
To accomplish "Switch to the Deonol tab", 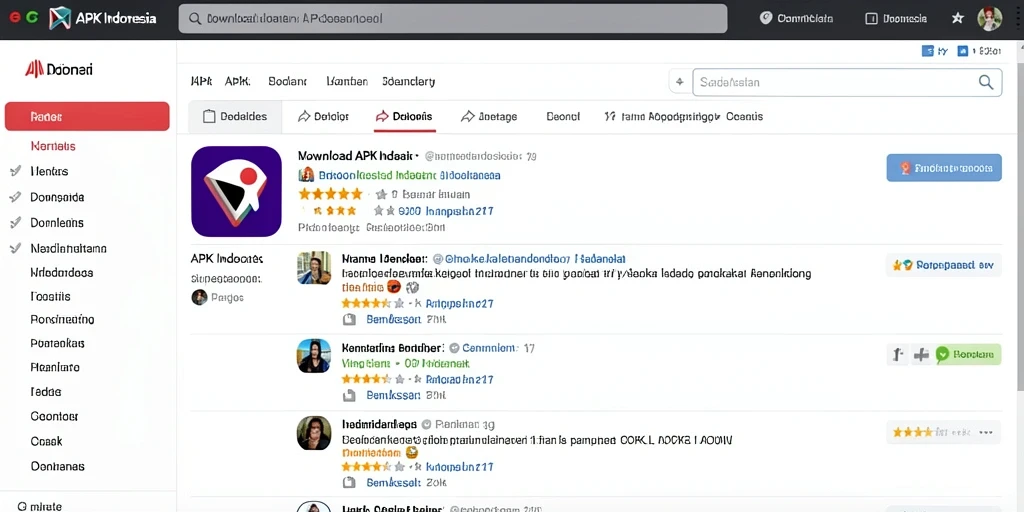I will pyautogui.click(x=563, y=117).
